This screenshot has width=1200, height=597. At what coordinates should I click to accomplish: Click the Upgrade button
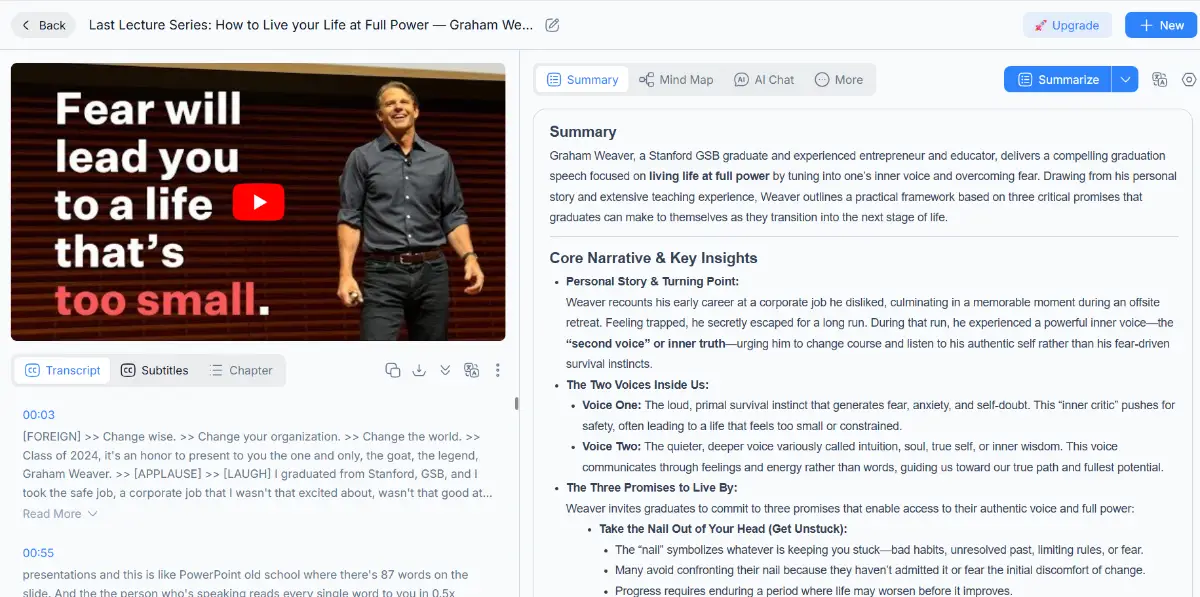click(x=1066, y=25)
